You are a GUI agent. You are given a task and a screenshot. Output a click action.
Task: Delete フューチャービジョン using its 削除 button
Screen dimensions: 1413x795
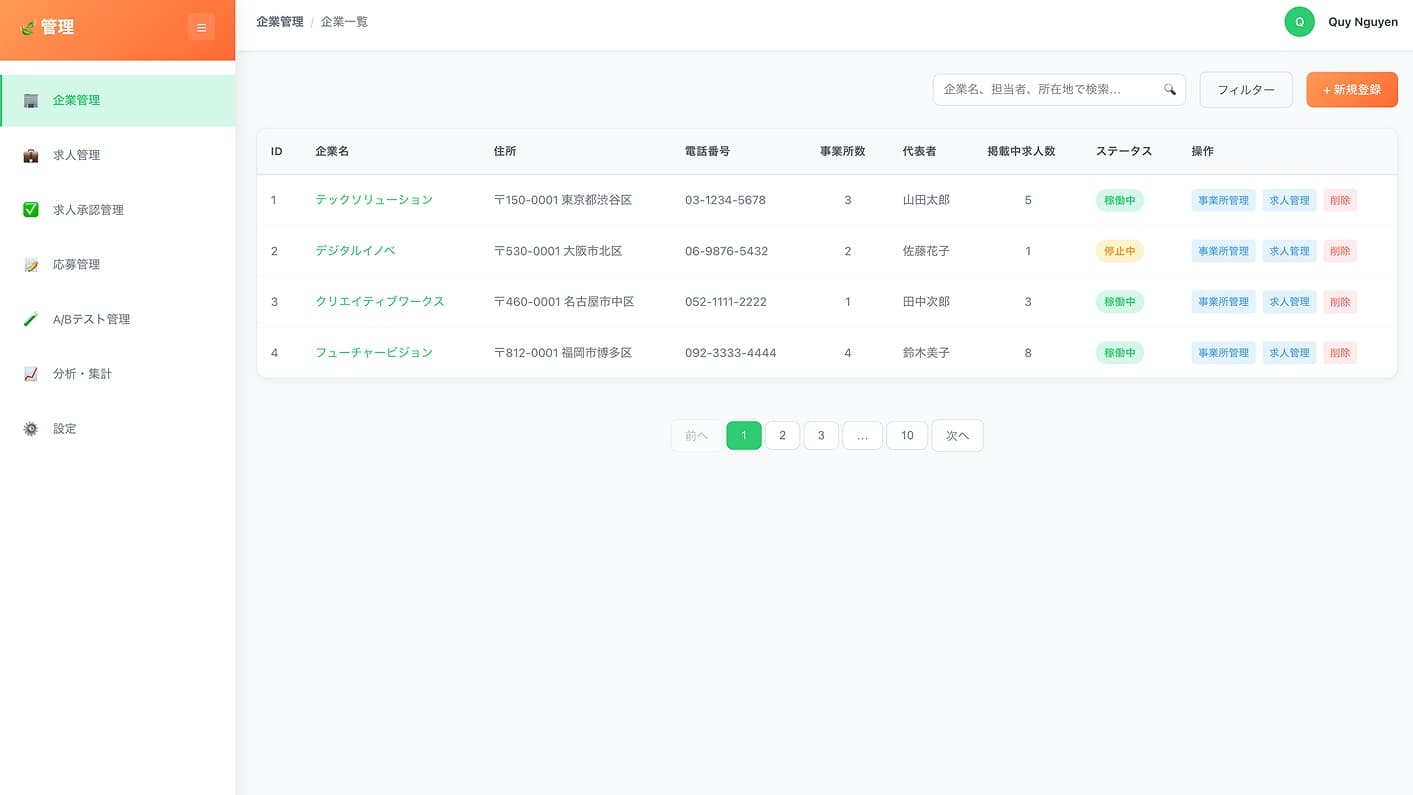1339,353
